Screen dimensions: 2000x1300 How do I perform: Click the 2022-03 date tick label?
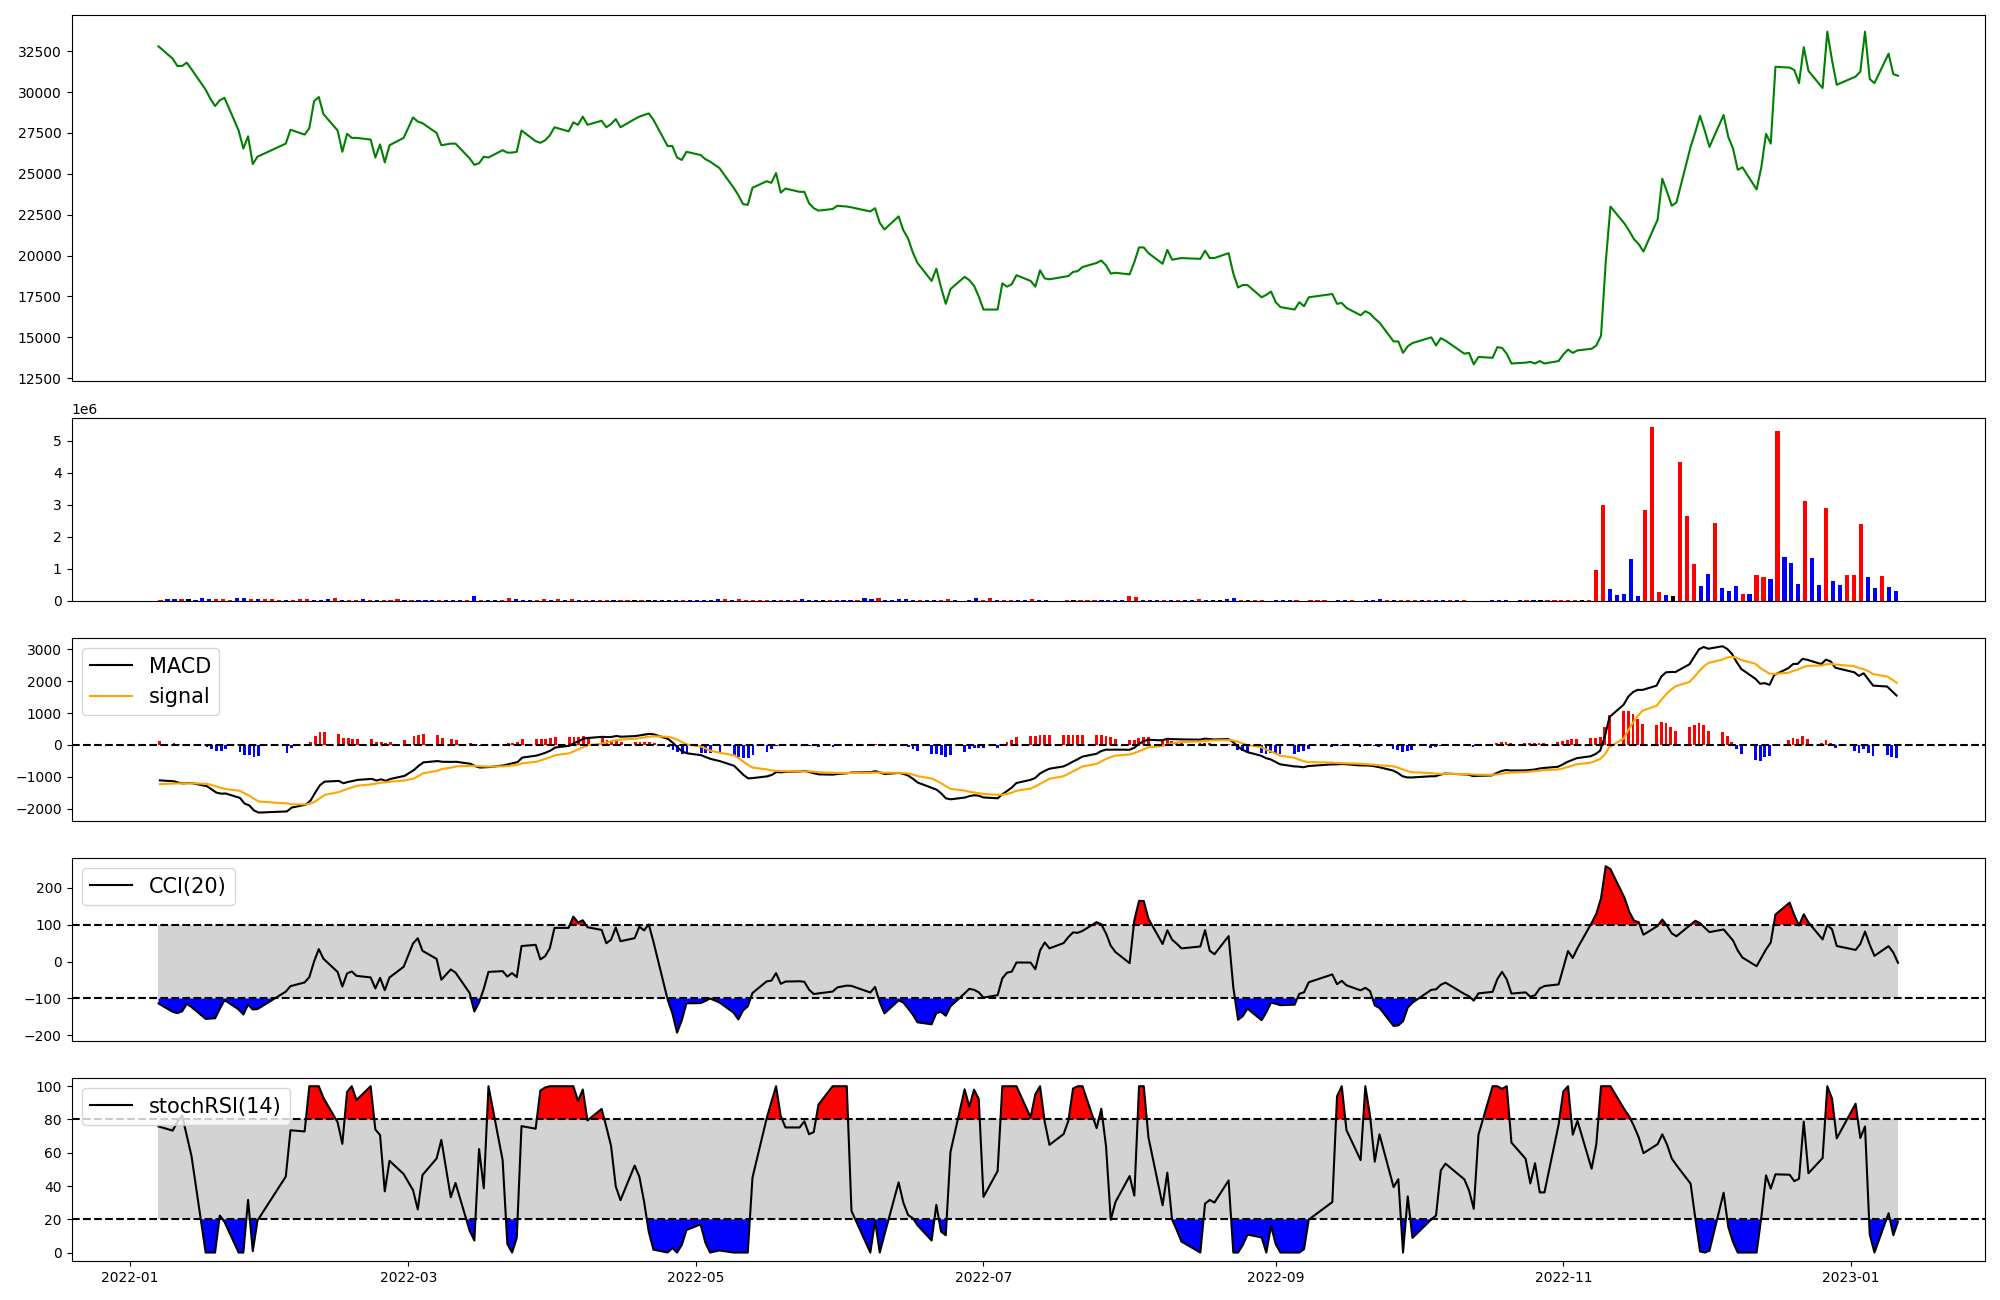pyautogui.click(x=408, y=1277)
